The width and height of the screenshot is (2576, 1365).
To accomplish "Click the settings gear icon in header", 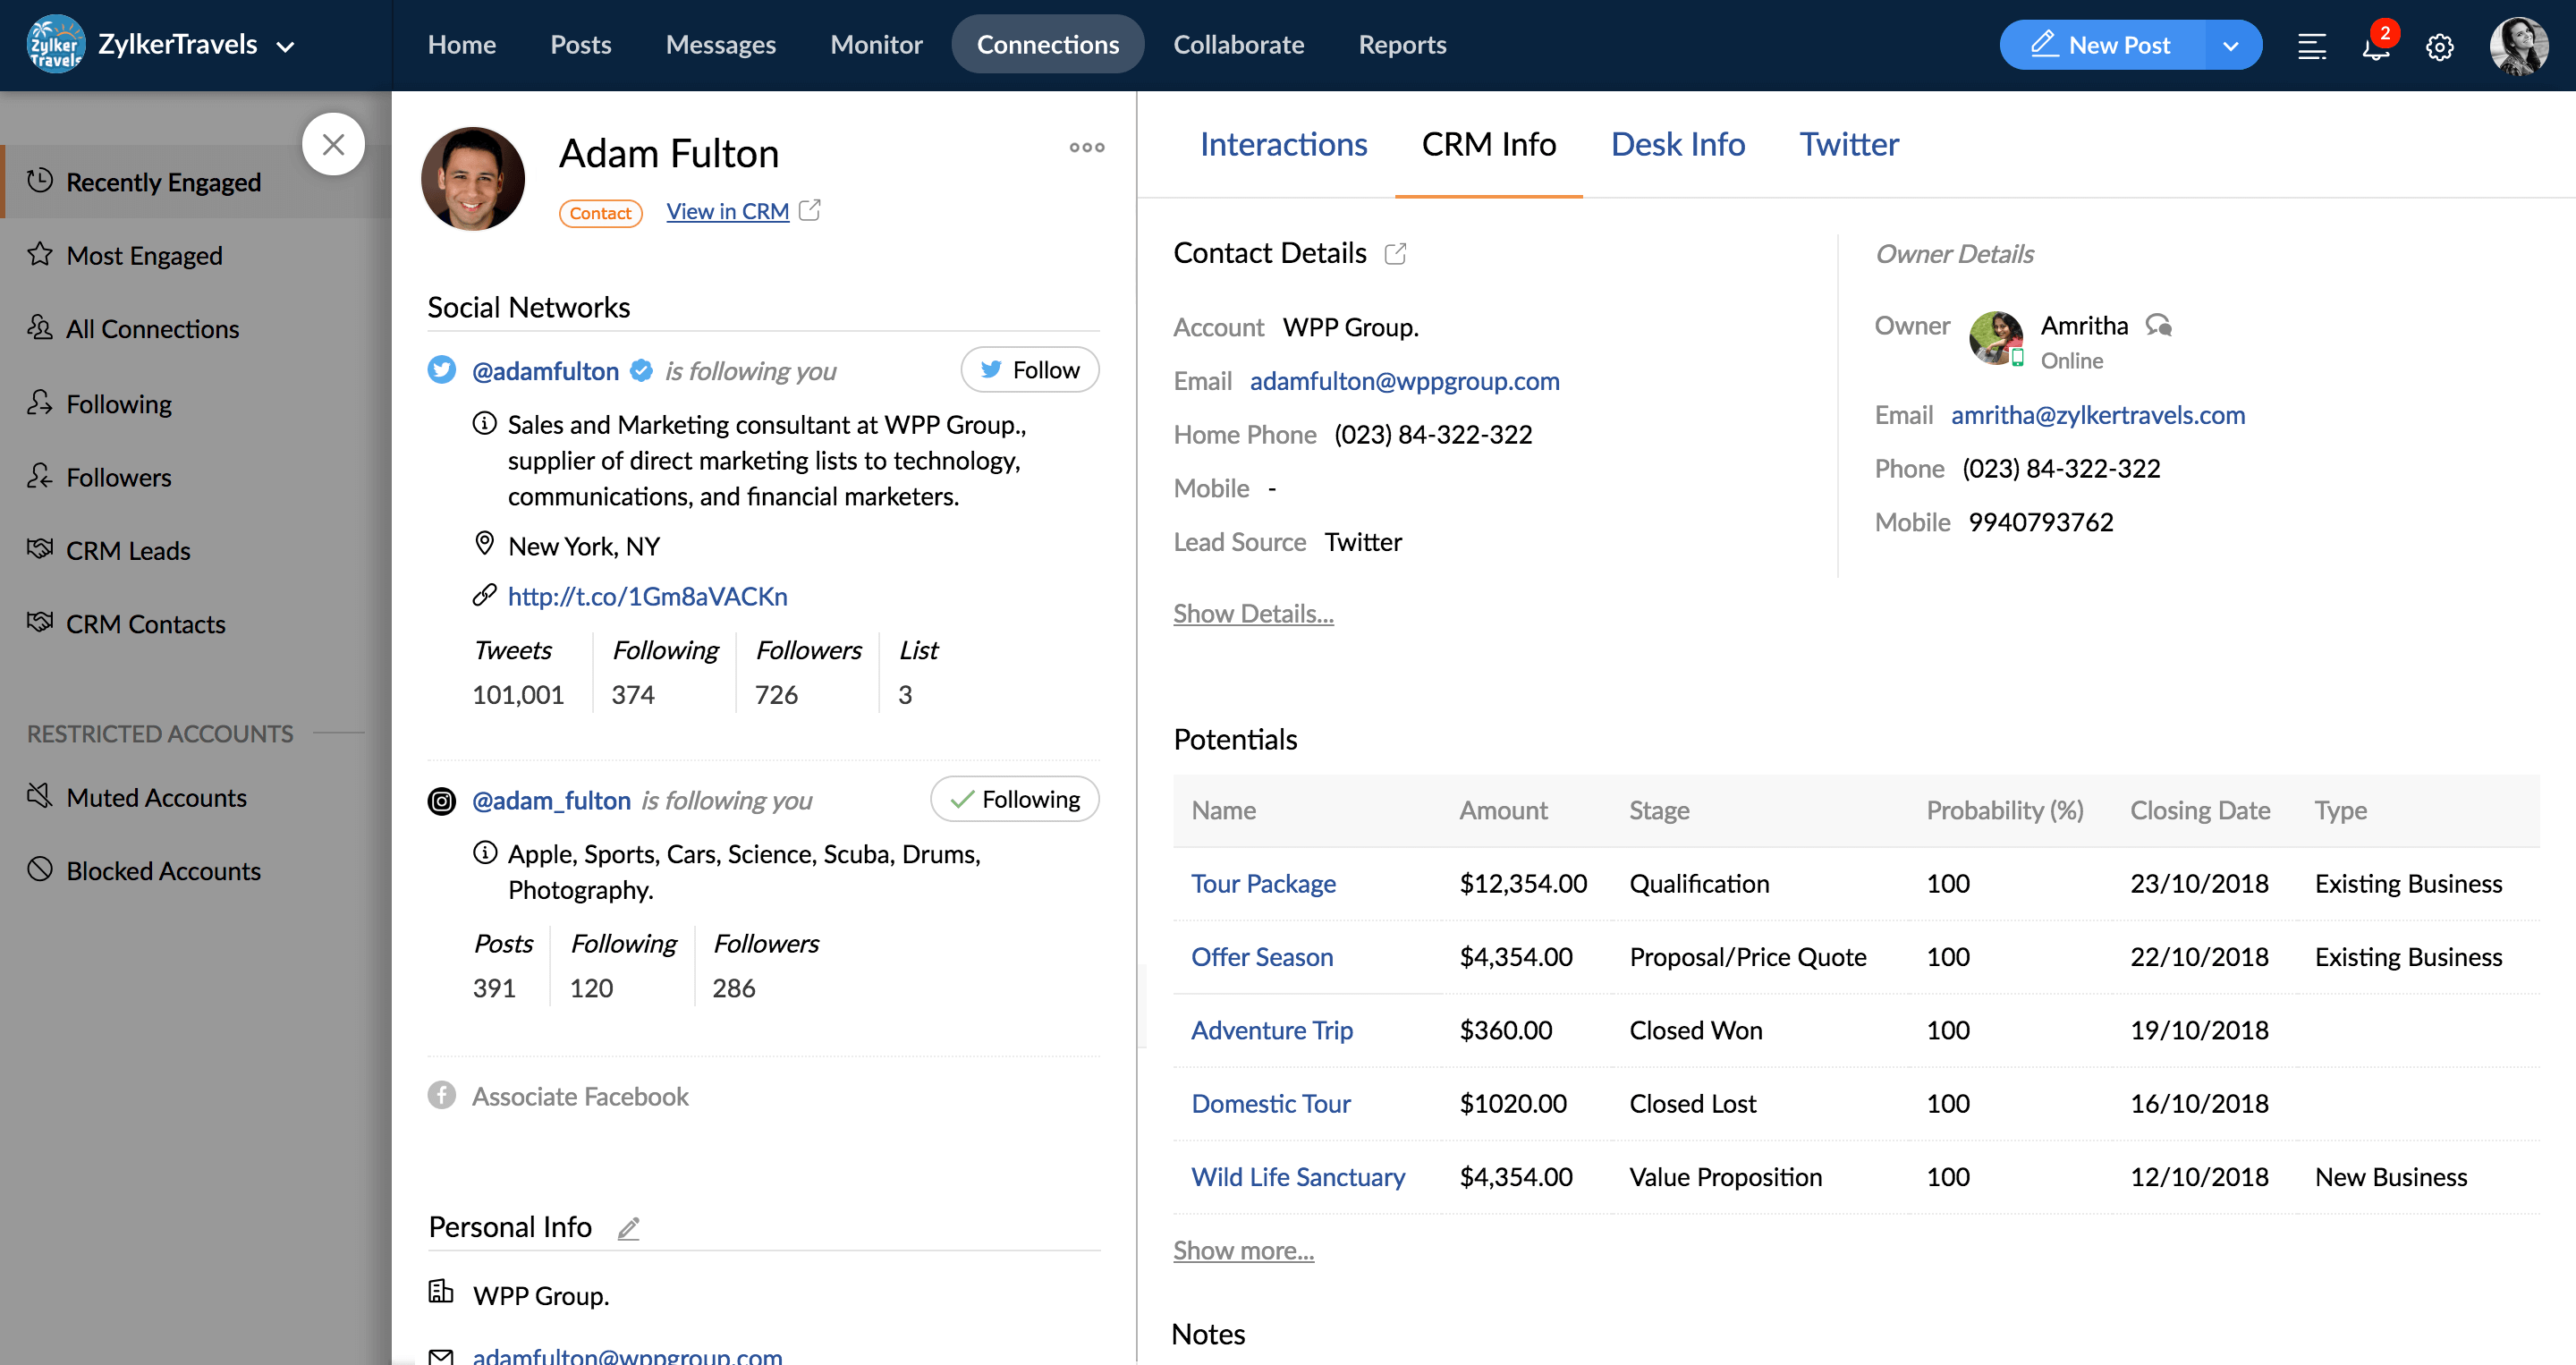I will (x=2440, y=46).
